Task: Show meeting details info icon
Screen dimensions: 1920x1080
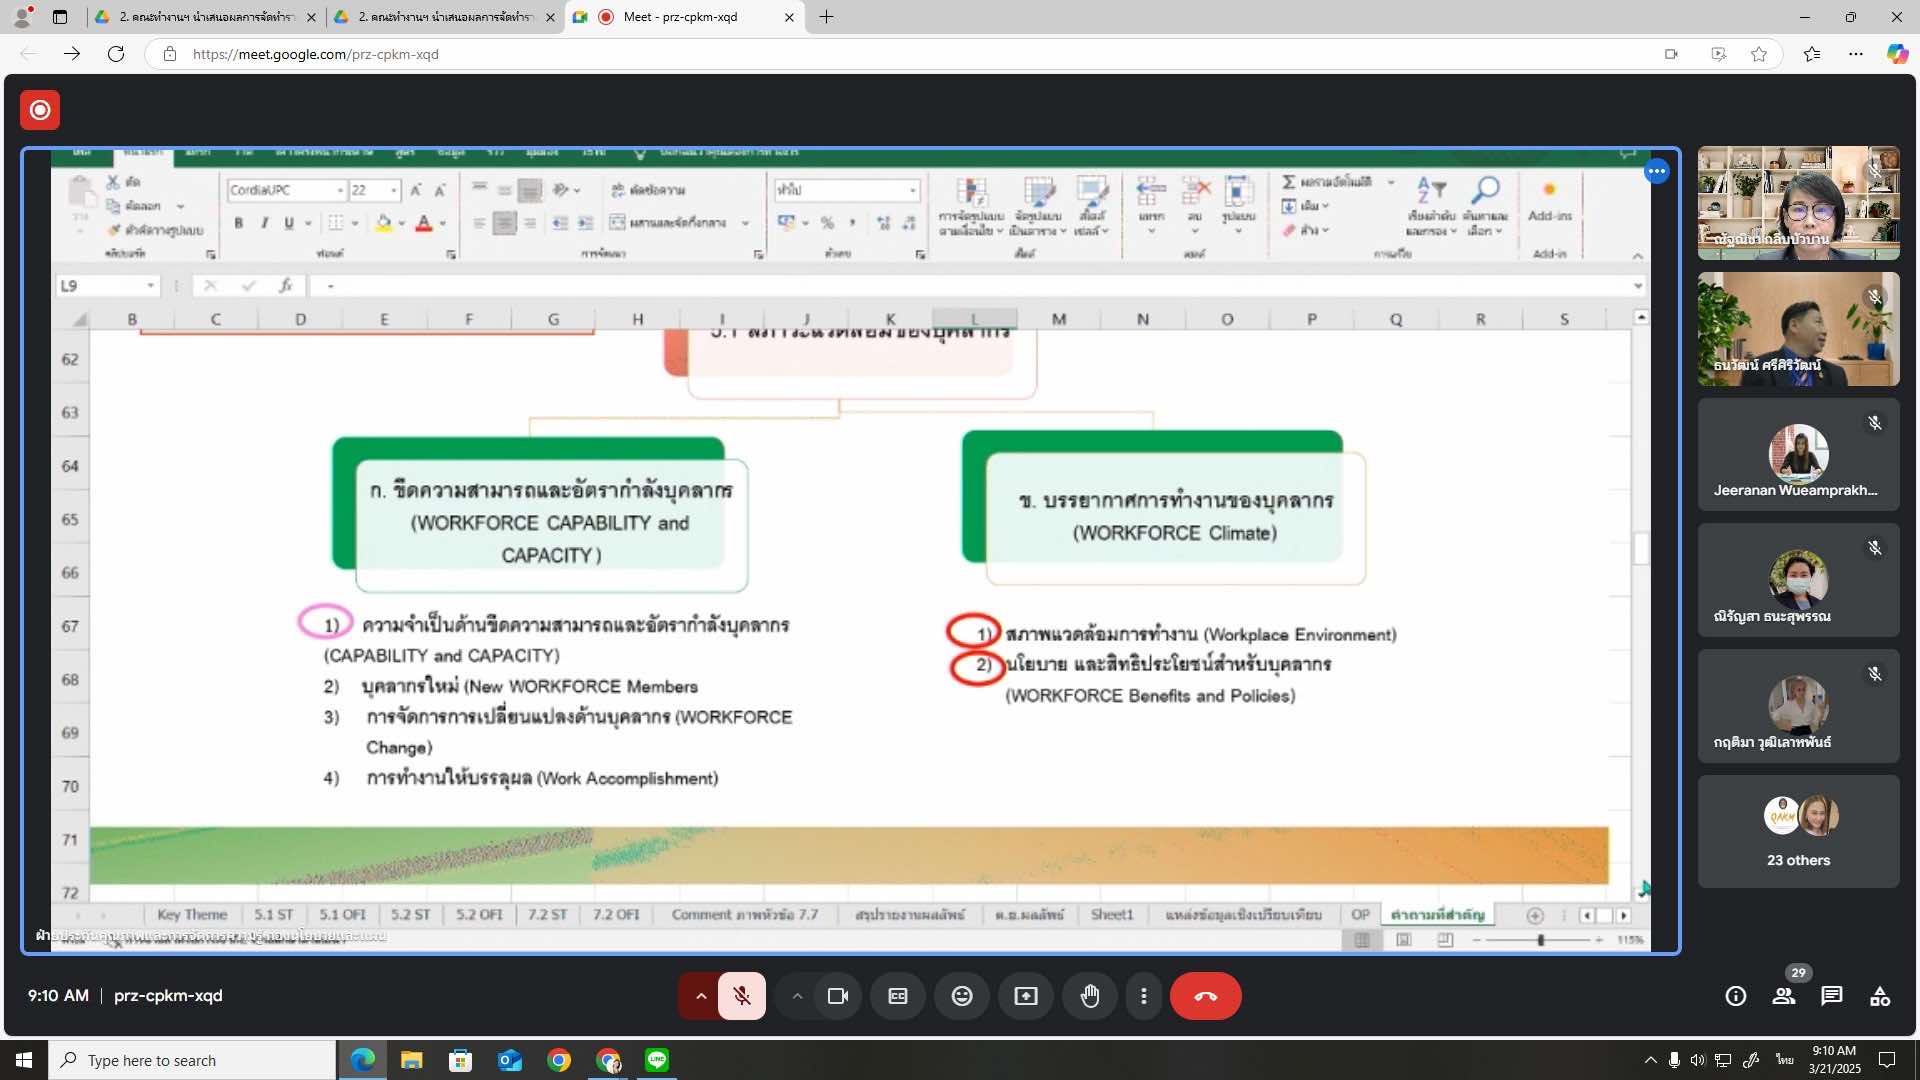Action: 1736,996
